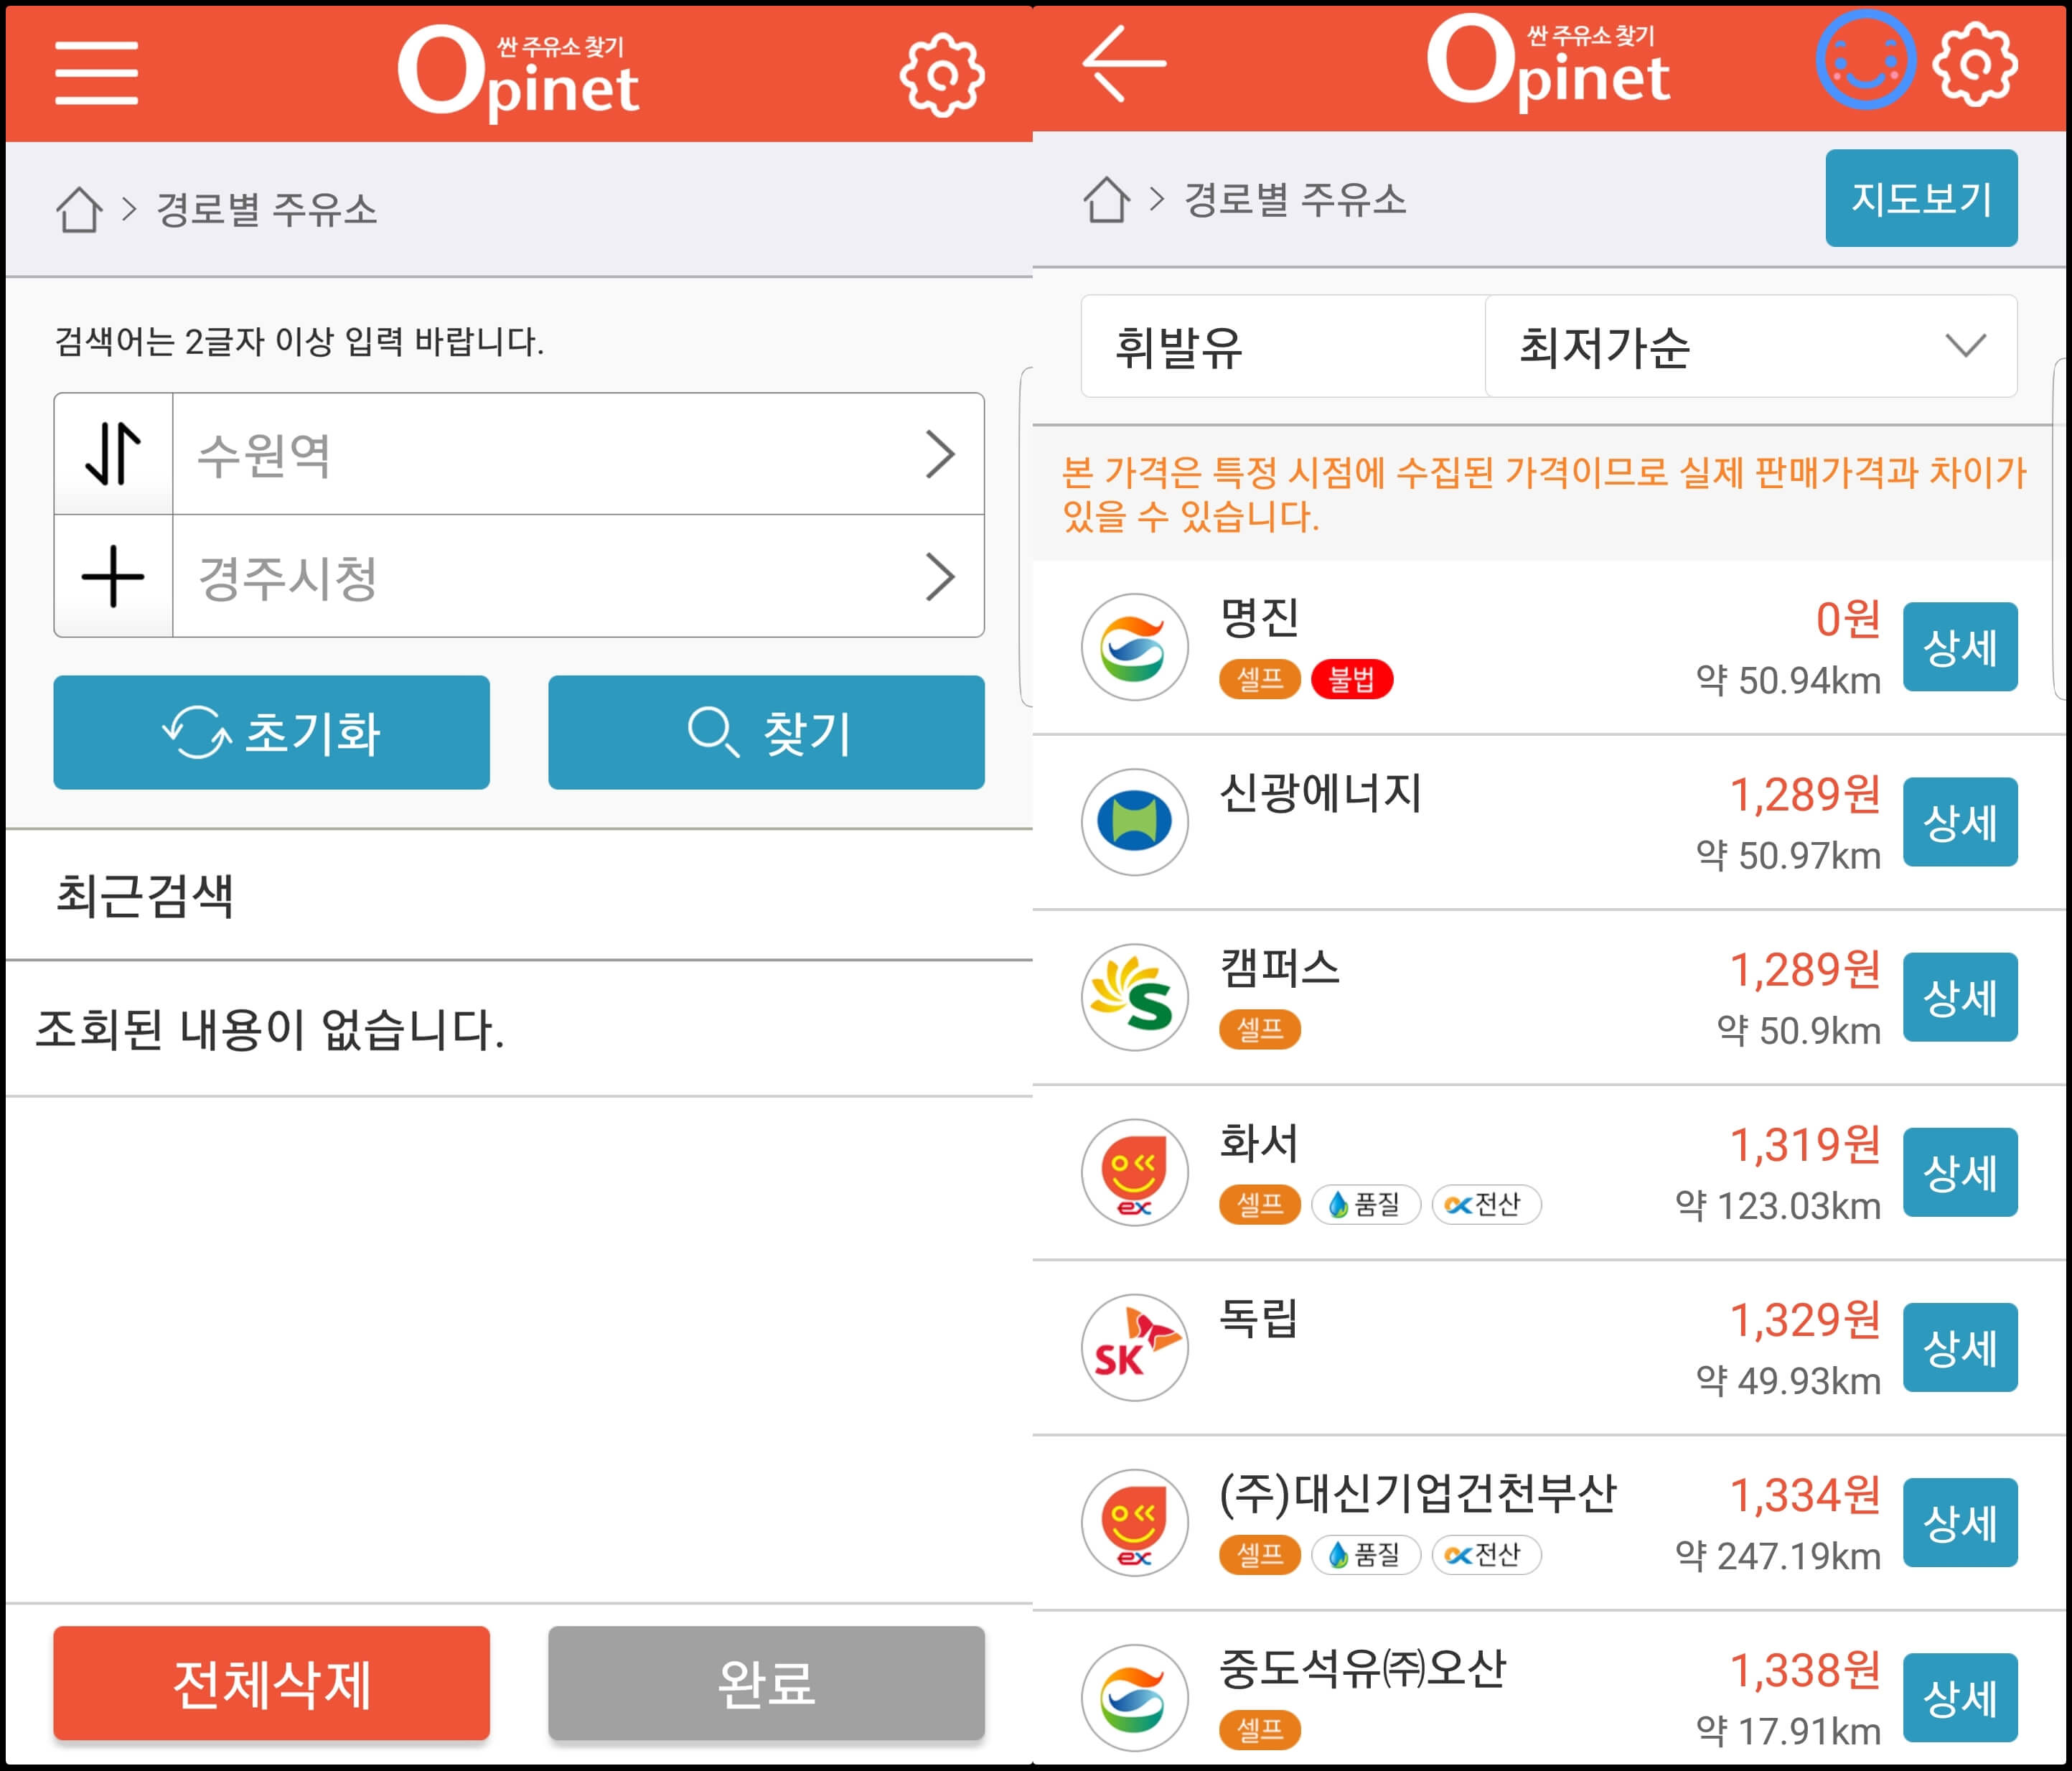Tap the back arrow on right screen
Screen dimensions: 2072x1771
(x=1124, y=64)
